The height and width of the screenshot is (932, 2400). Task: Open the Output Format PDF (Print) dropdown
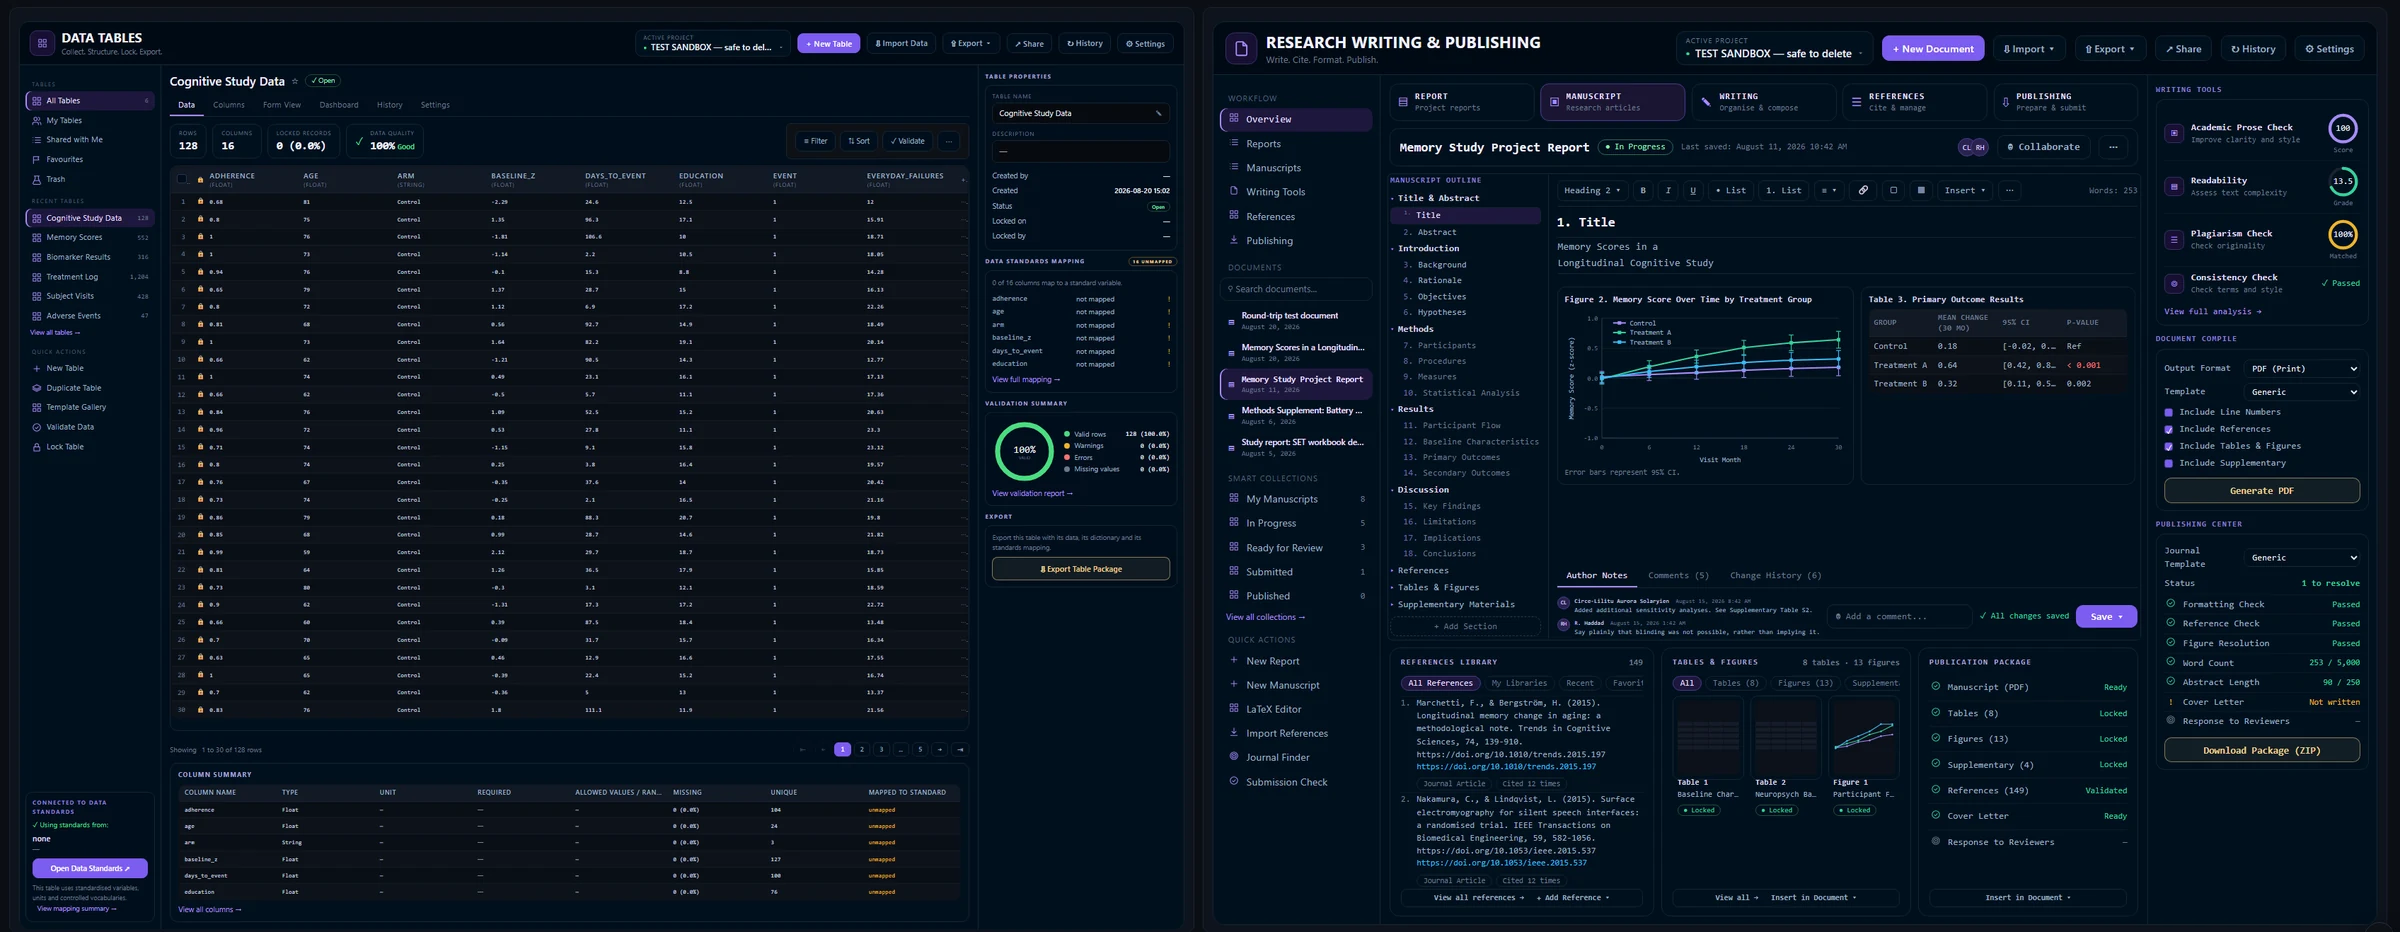click(2301, 368)
